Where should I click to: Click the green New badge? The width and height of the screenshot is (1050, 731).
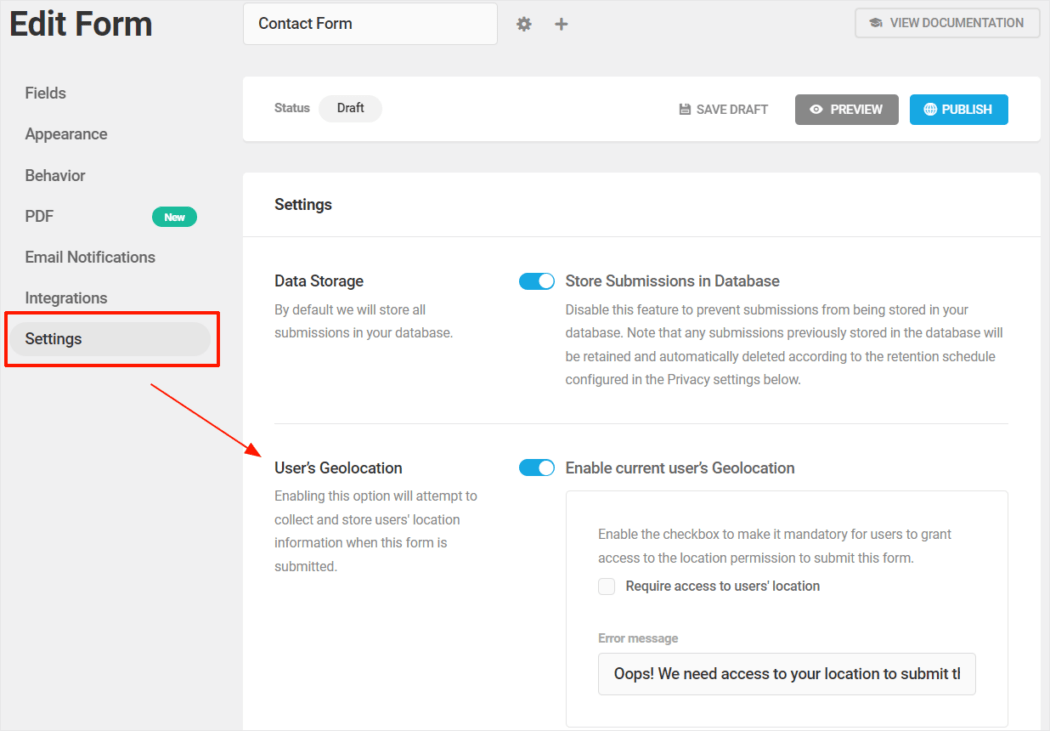pos(174,217)
